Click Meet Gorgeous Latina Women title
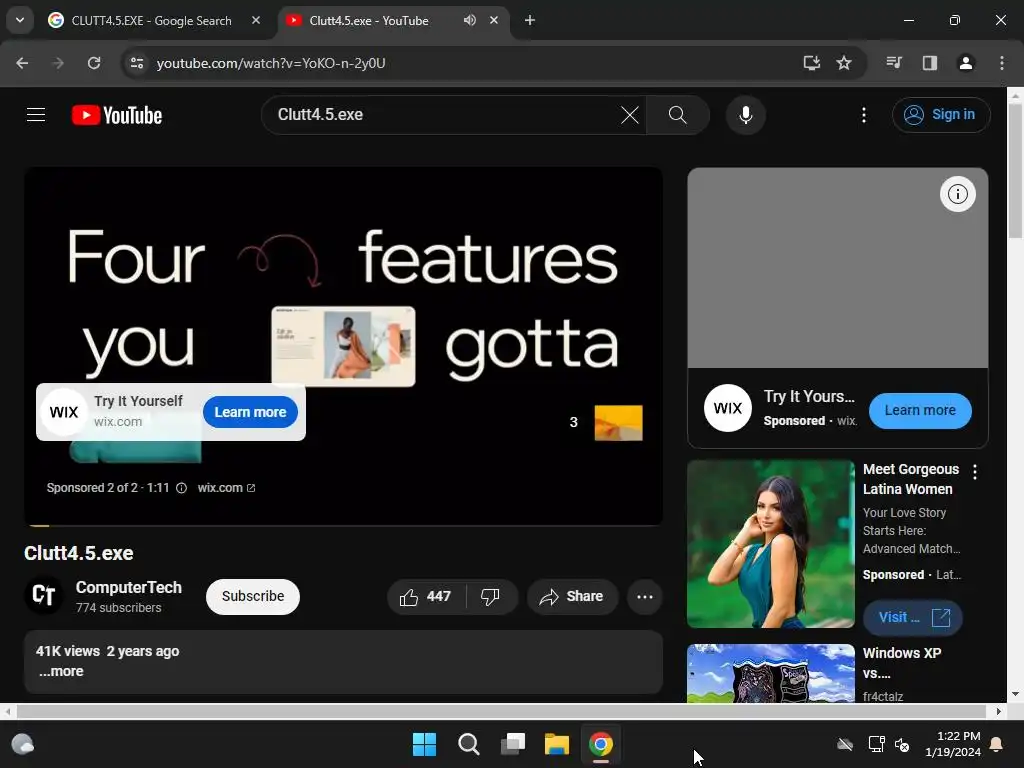This screenshot has height=768, width=1024. (911, 479)
